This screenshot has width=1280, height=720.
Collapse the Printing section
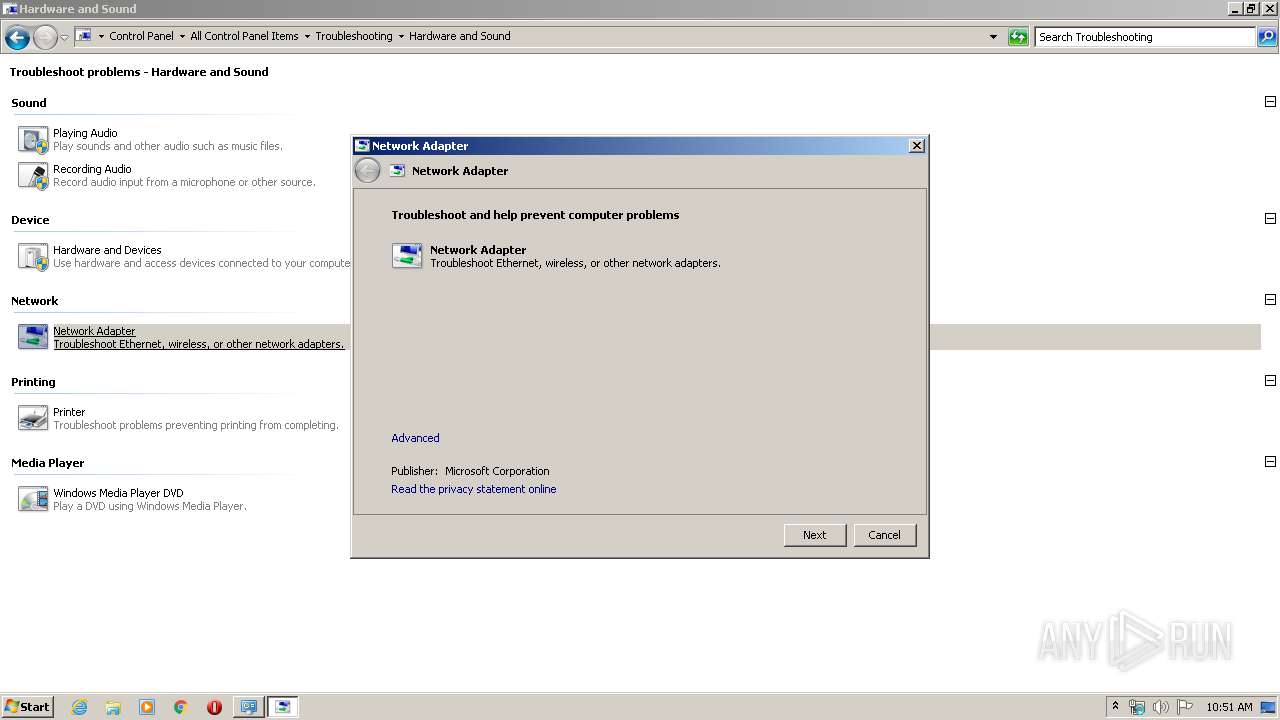point(1270,381)
